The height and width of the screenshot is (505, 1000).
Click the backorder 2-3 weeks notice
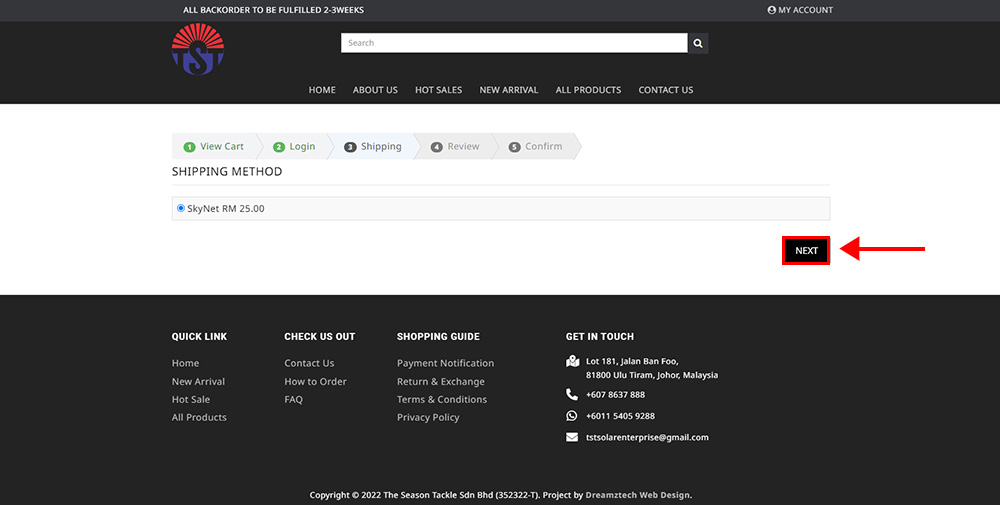tap(274, 10)
